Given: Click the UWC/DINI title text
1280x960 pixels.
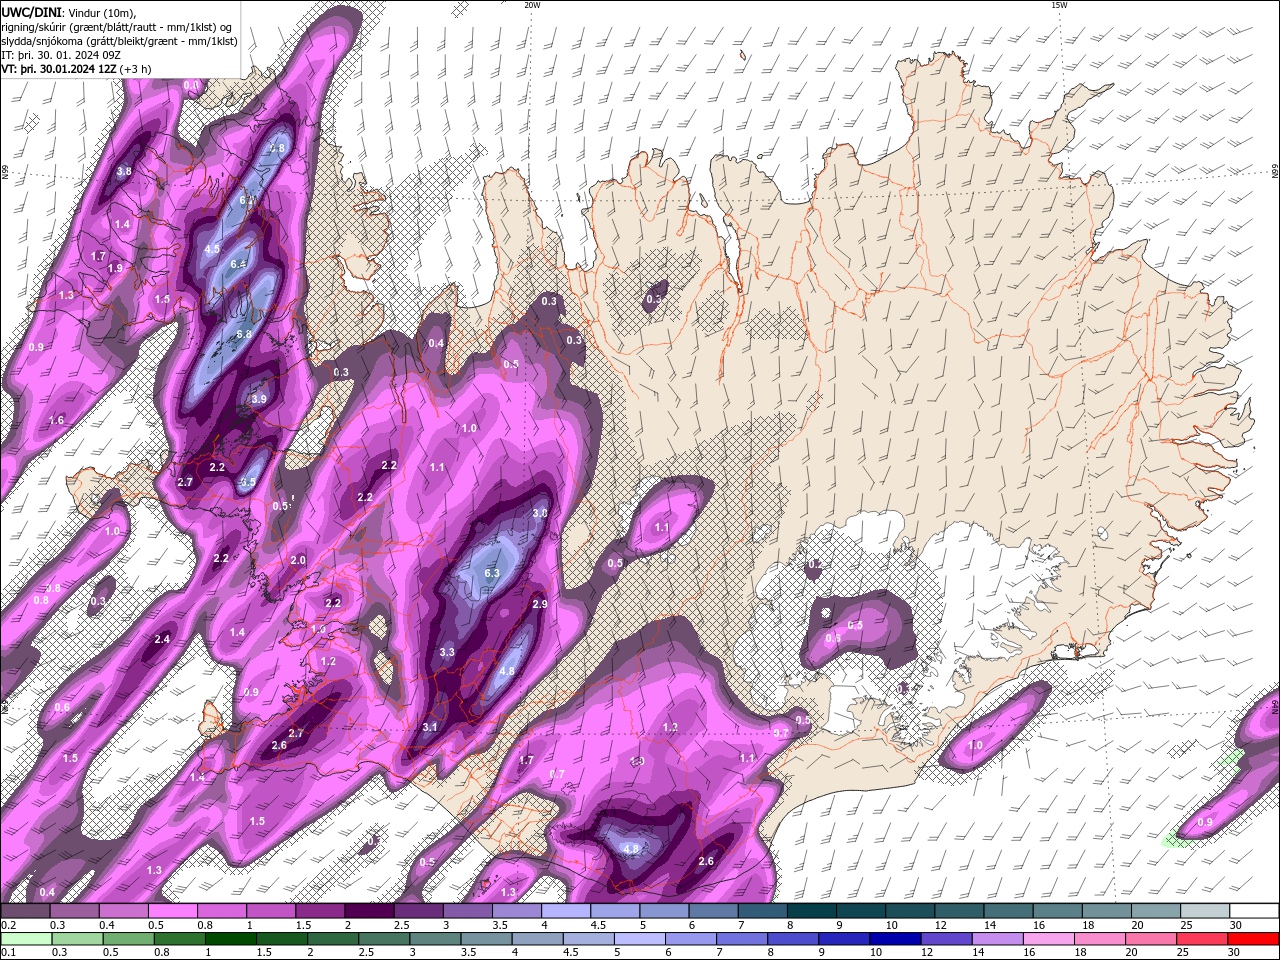Looking at the screenshot, I should point(33,11).
